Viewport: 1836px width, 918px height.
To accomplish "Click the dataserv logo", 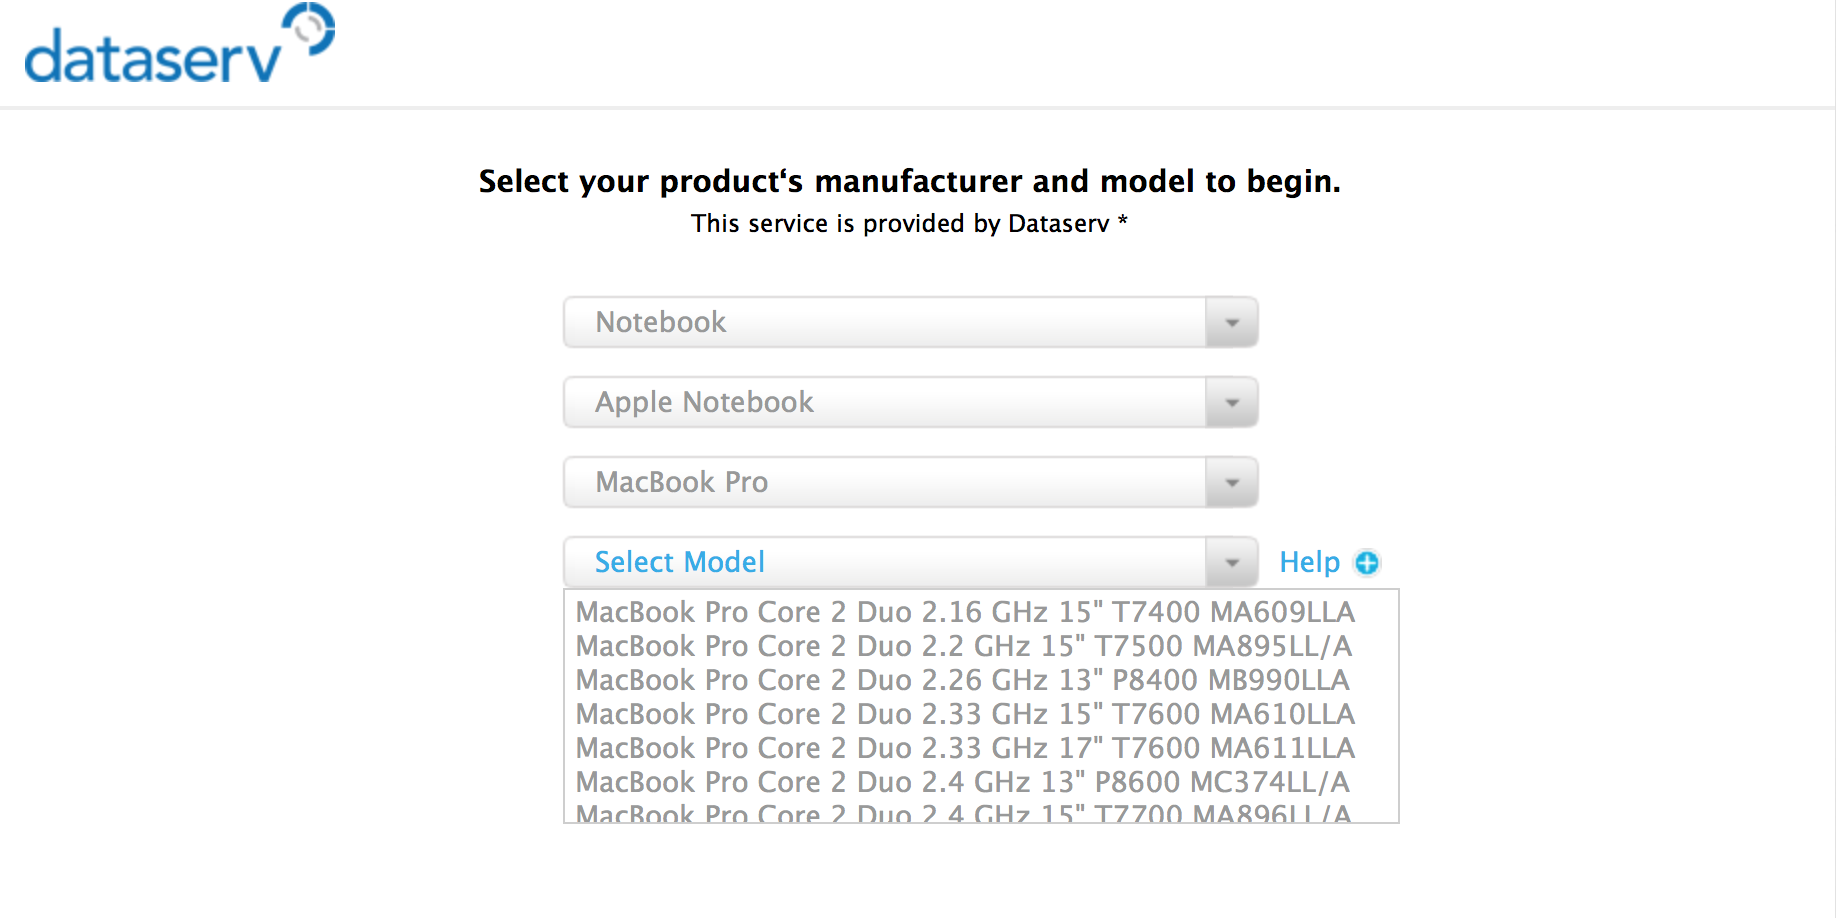I will tap(180, 44).
